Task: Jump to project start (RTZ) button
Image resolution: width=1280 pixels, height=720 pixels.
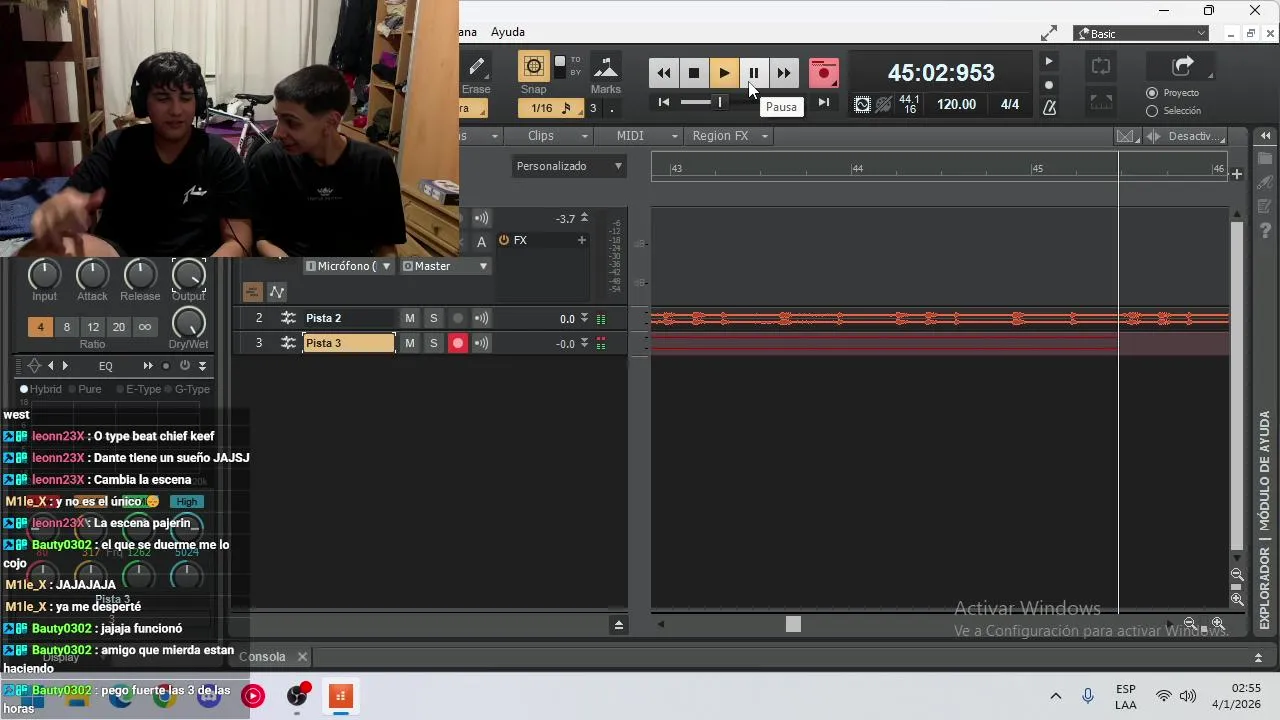Action: point(664,102)
